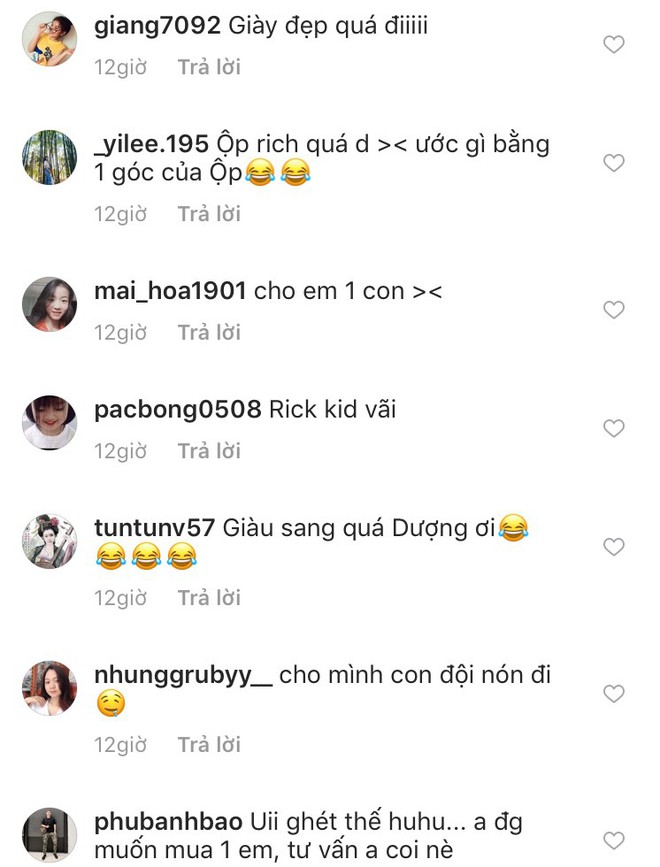Viewport: 660px width, 867px height.
Task: Open the pacbong0508 username link
Action: click(177, 410)
